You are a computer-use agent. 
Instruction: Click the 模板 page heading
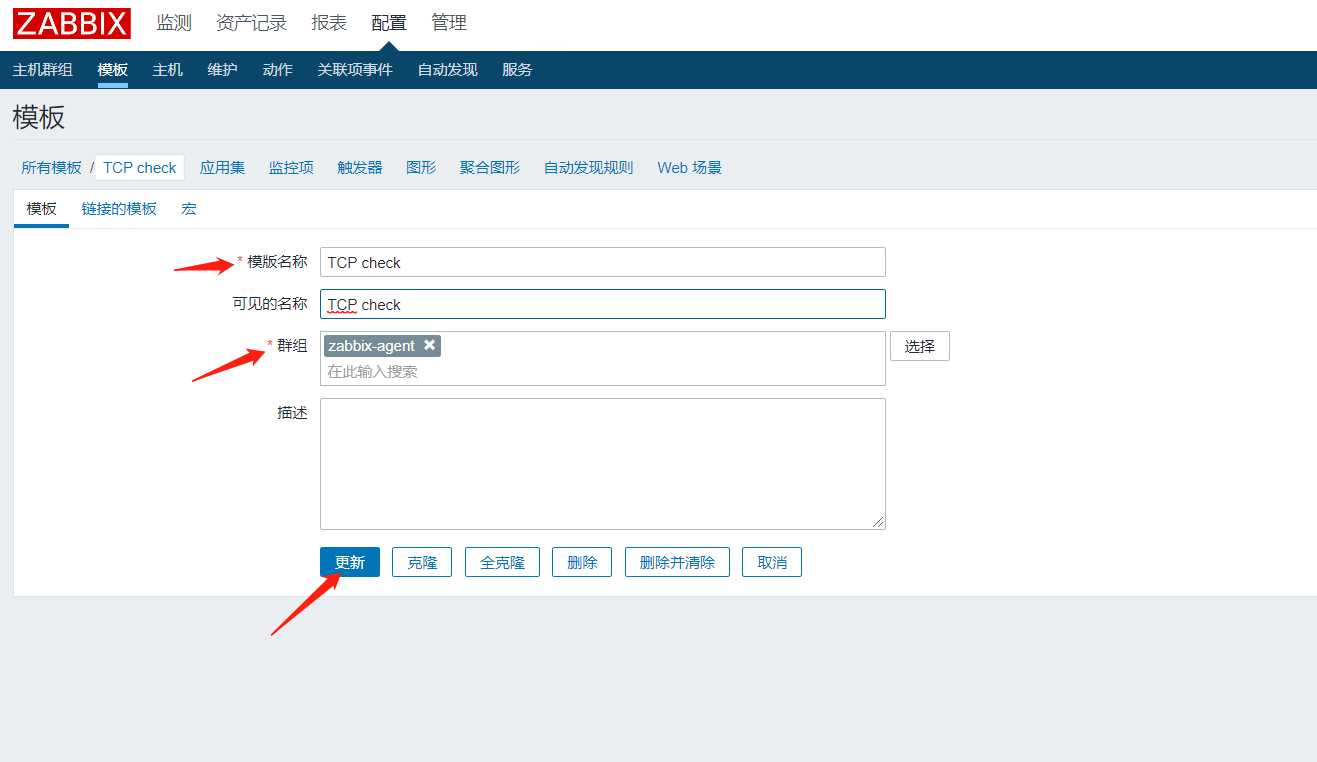click(x=39, y=117)
